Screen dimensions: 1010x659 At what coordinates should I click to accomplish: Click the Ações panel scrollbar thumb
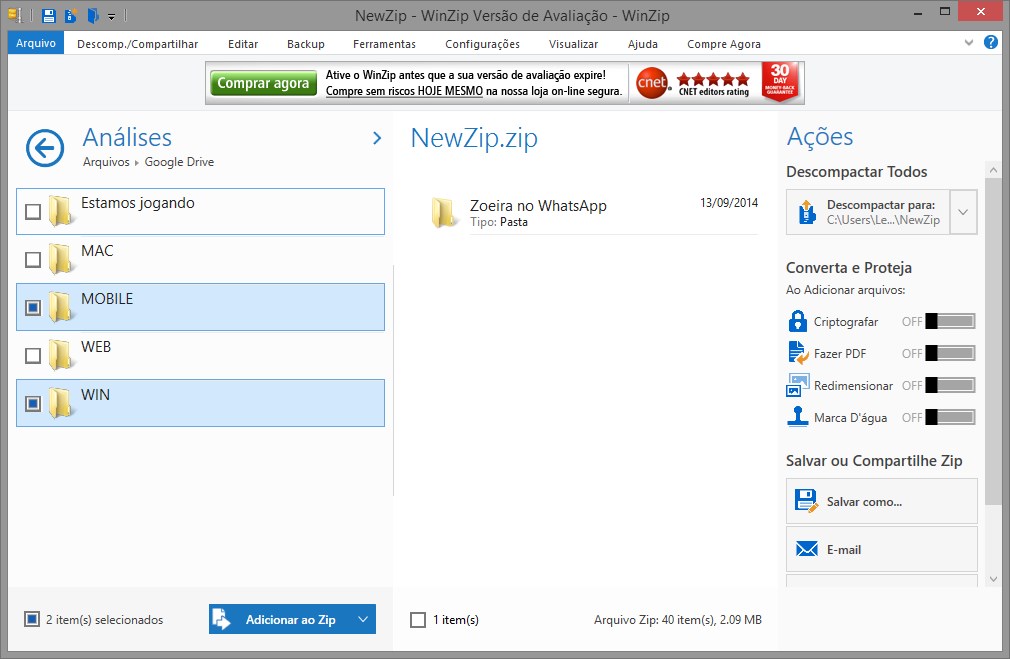[x=993, y=341]
